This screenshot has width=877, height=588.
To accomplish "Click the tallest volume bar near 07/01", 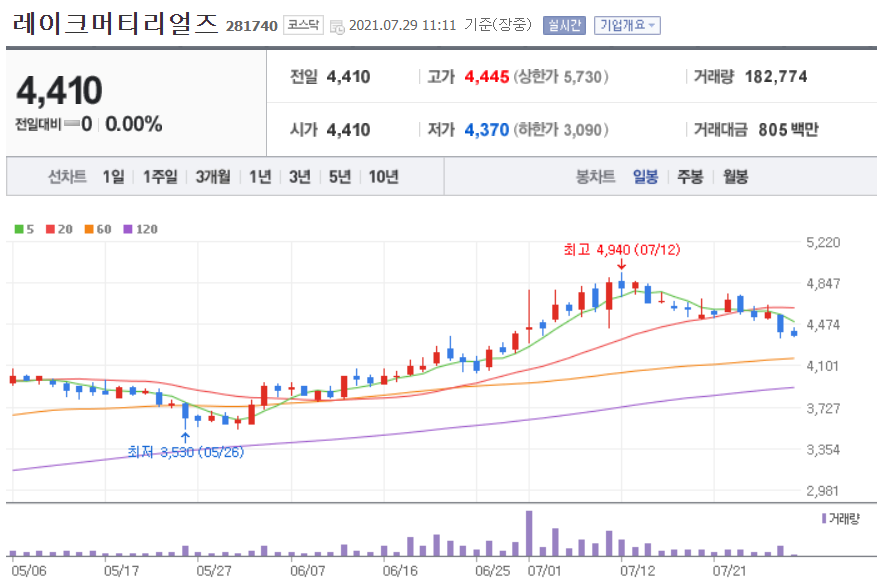I will pyautogui.click(x=529, y=533).
